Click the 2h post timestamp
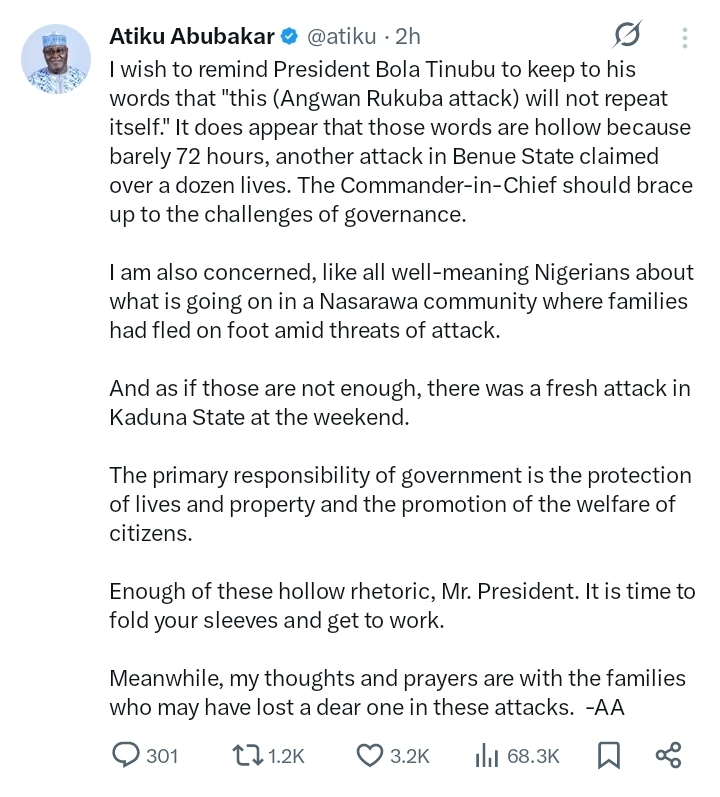Image resolution: width=720 pixels, height=797 pixels. click(x=408, y=37)
